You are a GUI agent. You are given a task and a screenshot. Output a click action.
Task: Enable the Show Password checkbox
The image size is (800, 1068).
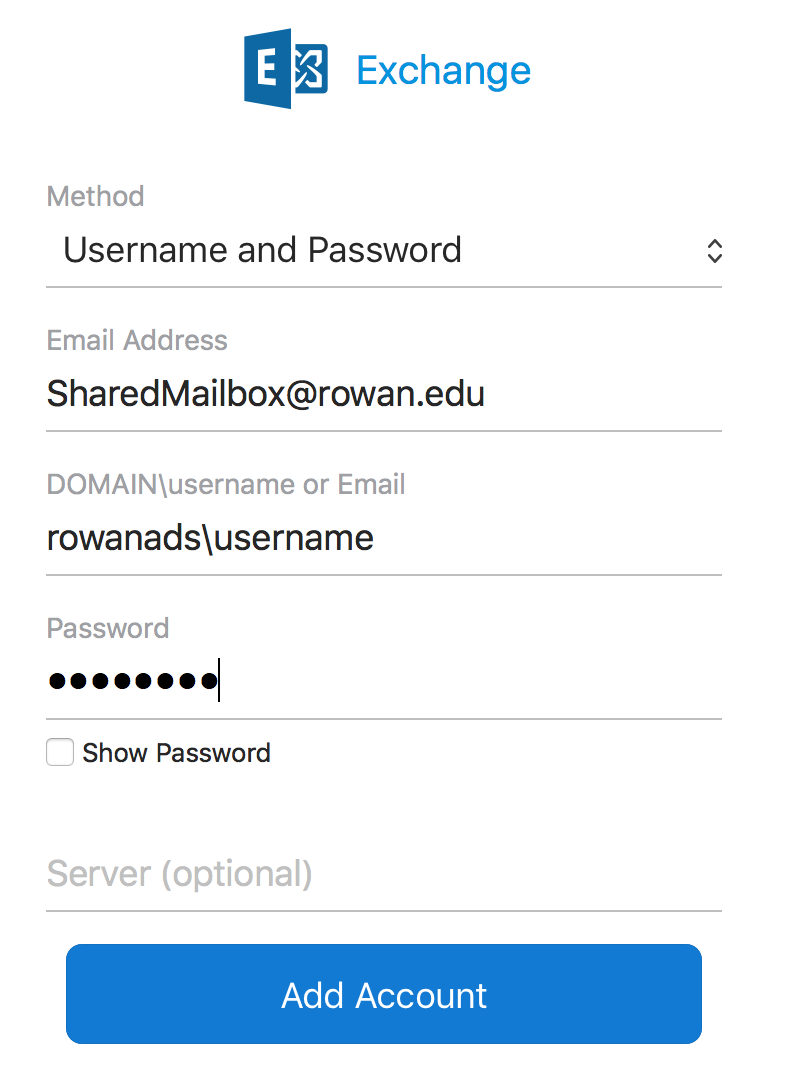60,753
